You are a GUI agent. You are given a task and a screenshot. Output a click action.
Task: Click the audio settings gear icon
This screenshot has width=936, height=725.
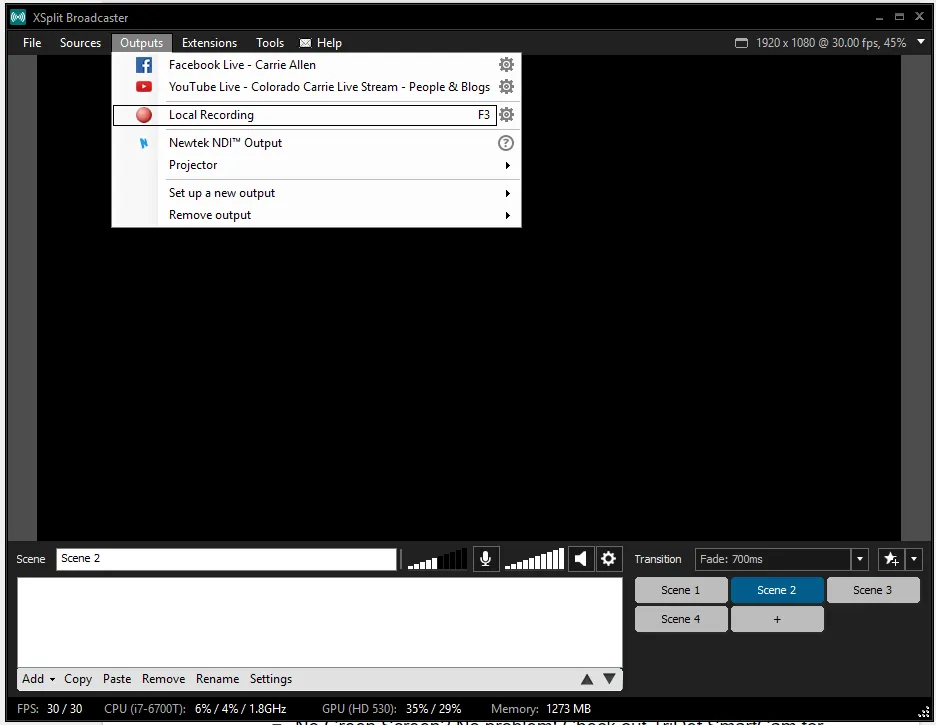[608, 559]
